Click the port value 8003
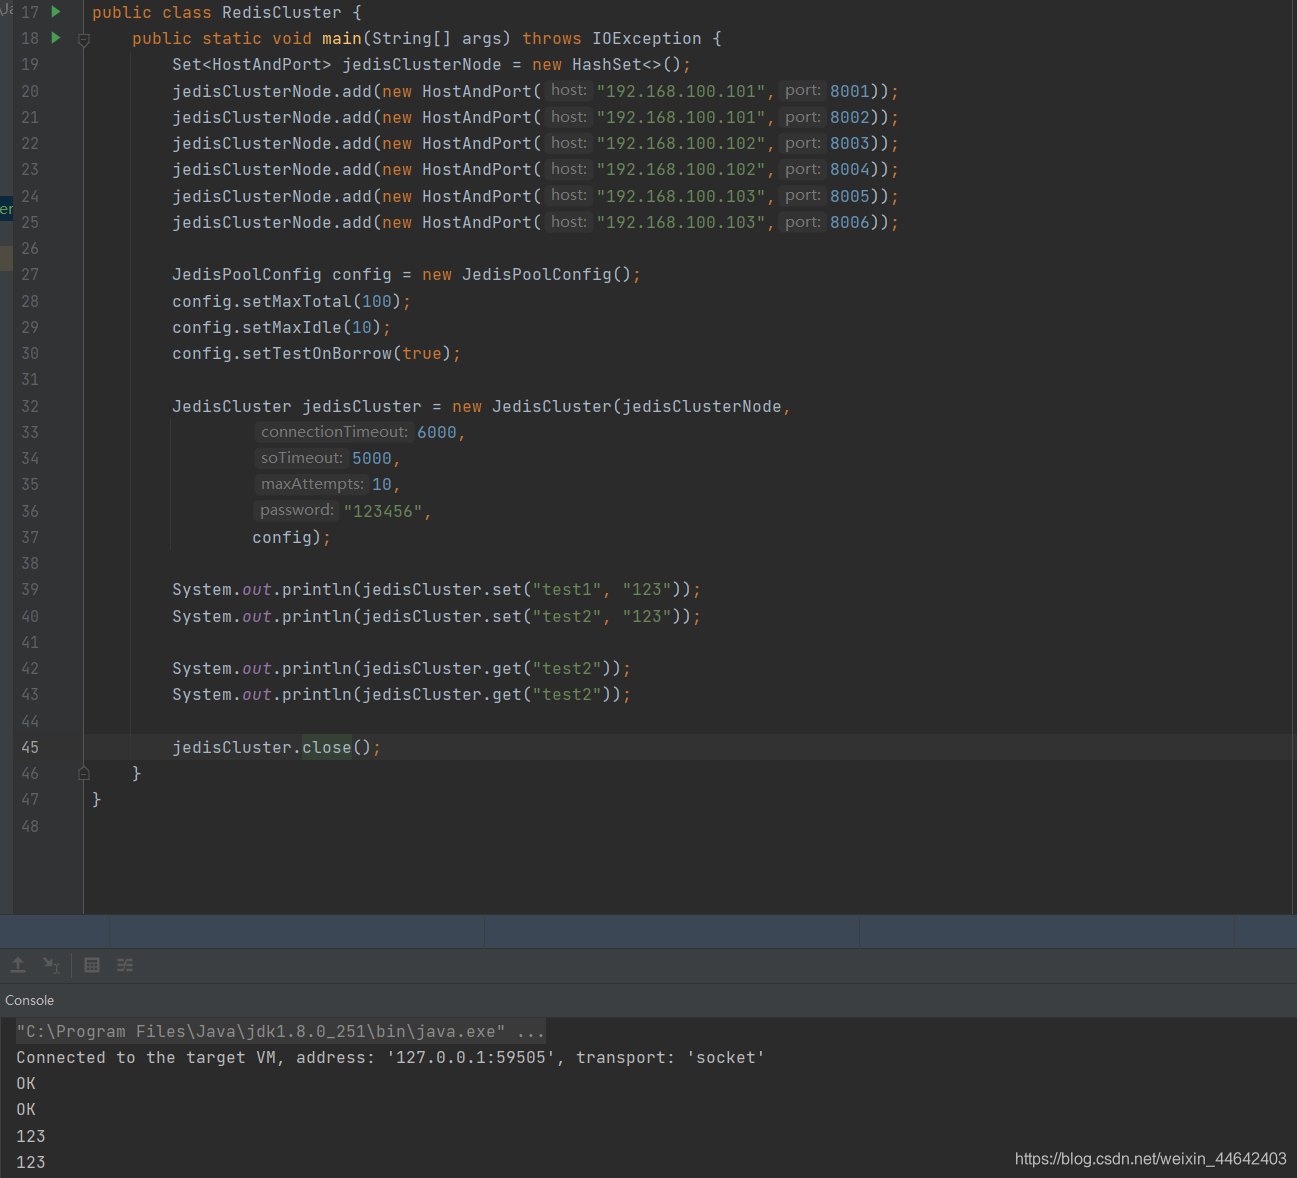Viewport: 1297px width, 1178px height. click(850, 143)
